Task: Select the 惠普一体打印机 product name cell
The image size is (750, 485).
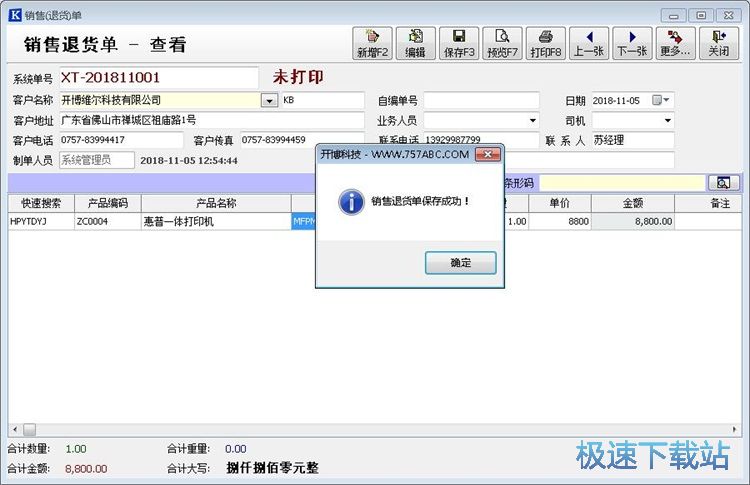Action: (216, 221)
